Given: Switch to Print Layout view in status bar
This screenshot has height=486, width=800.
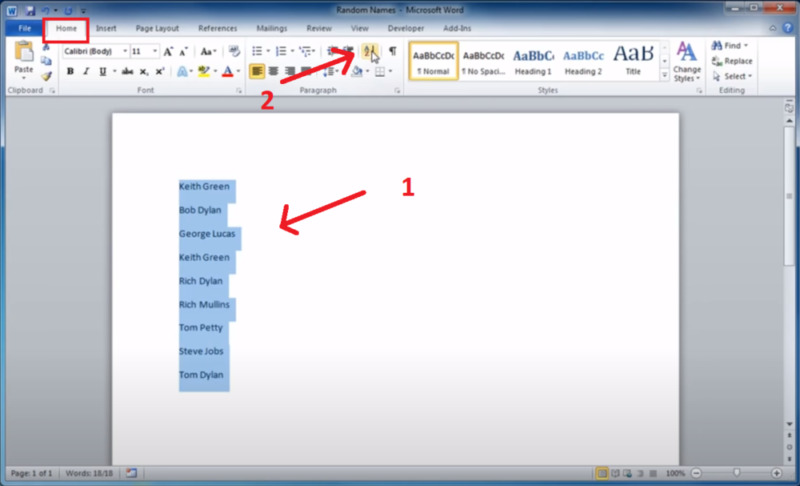Looking at the screenshot, I should 602,473.
